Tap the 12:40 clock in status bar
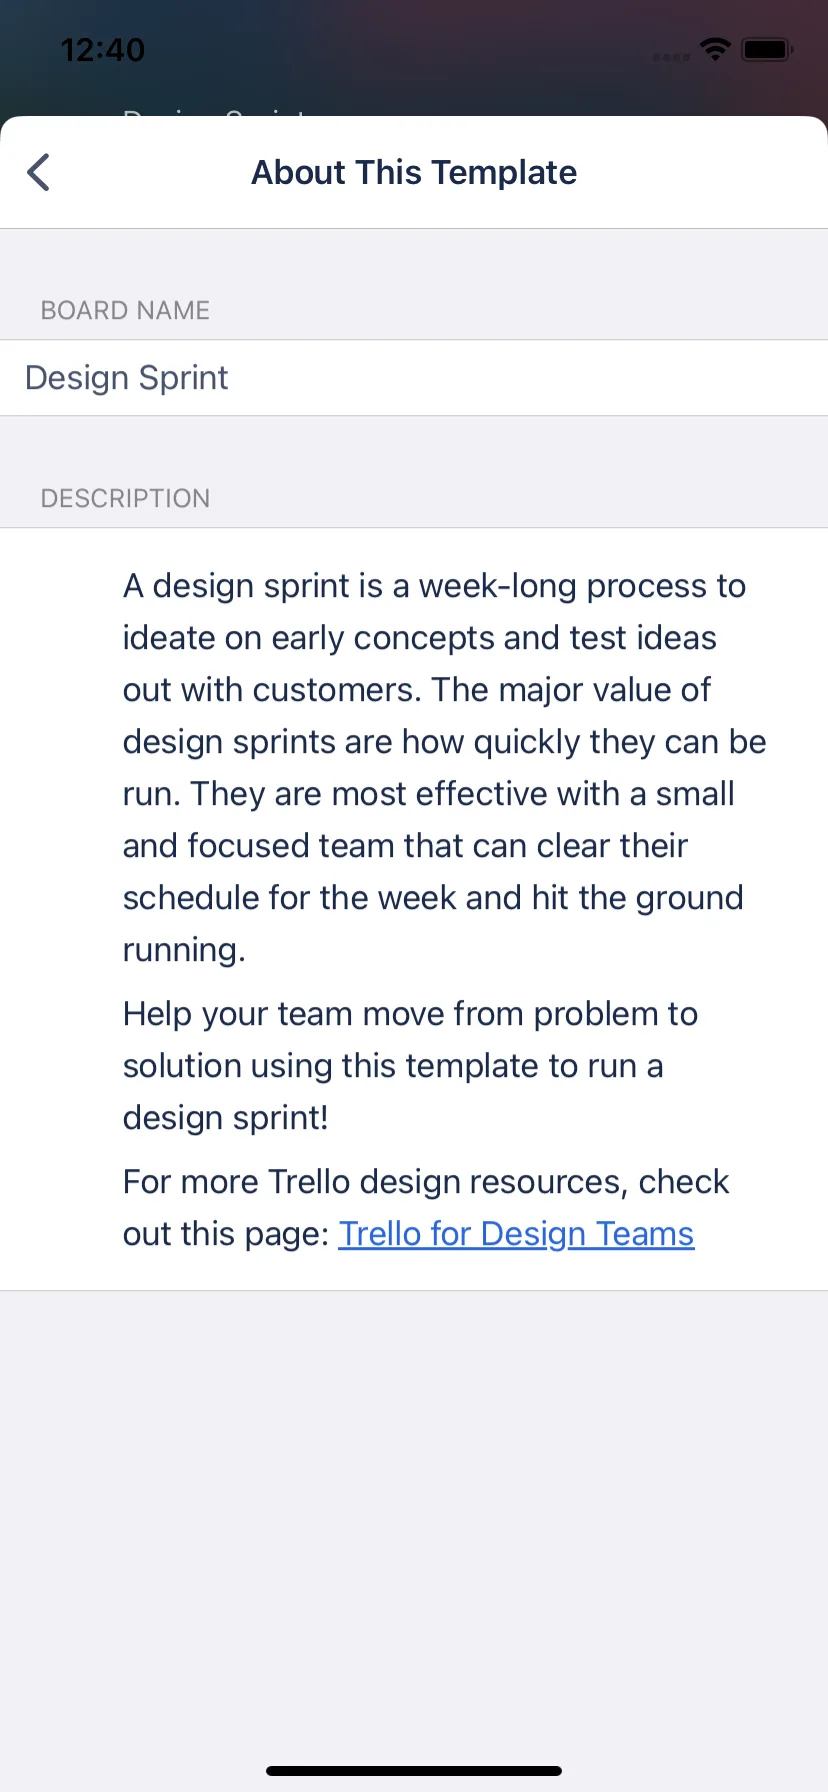Image resolution: width=828 pixels, height=1792 pixels. tap(102, 49)
